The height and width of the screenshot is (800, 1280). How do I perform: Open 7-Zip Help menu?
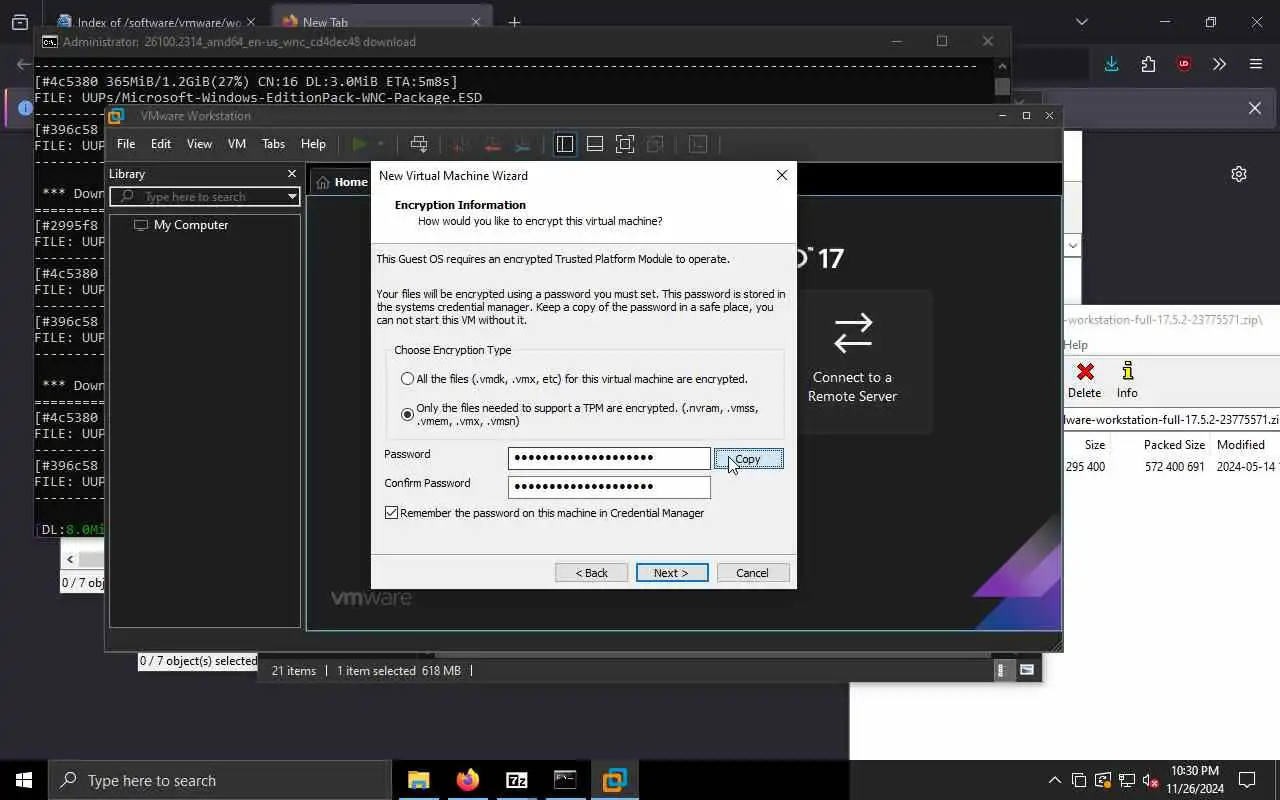pyautogui.click(x=1075, y=345)
